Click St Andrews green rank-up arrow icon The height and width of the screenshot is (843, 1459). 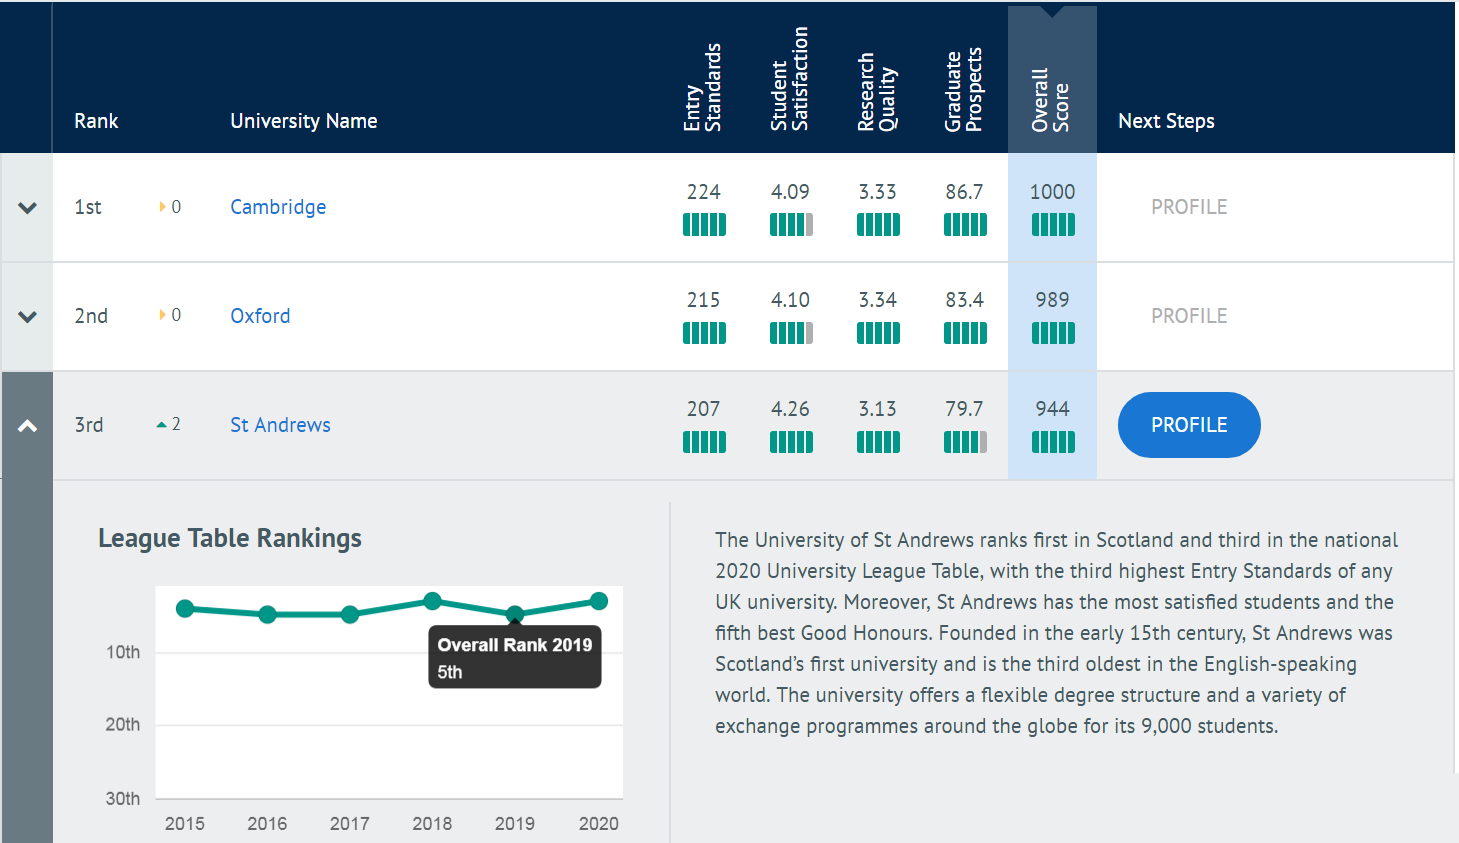[161, 425]
